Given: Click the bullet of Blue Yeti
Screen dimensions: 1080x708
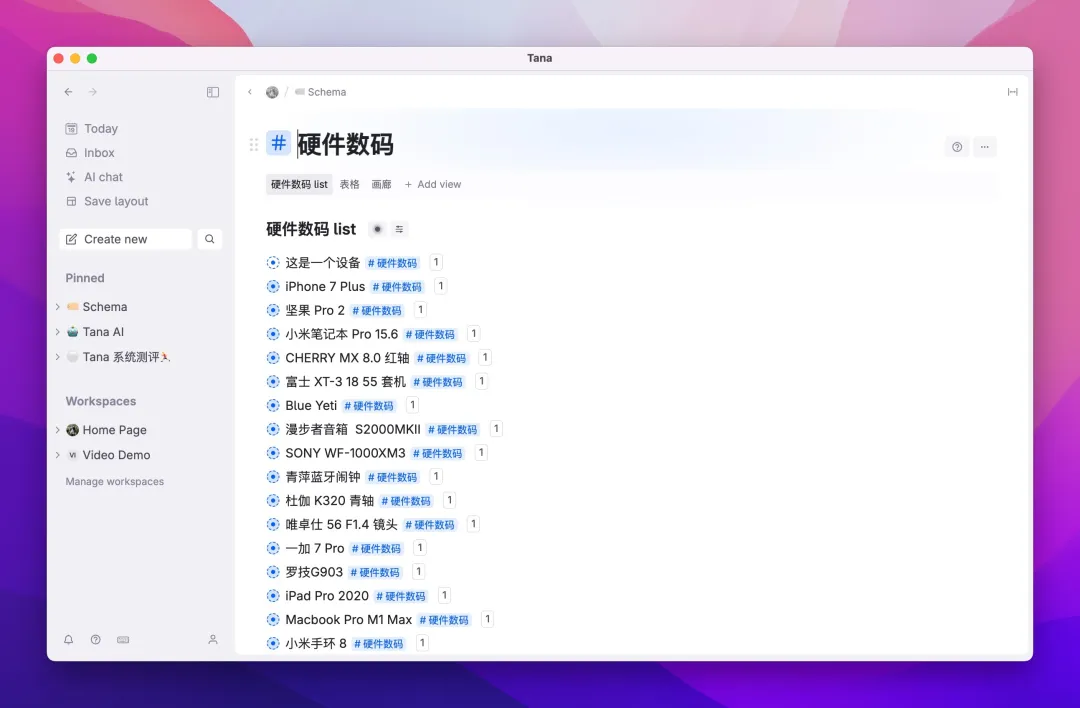Looking at the screenshot, I should [x=273, y=406].
